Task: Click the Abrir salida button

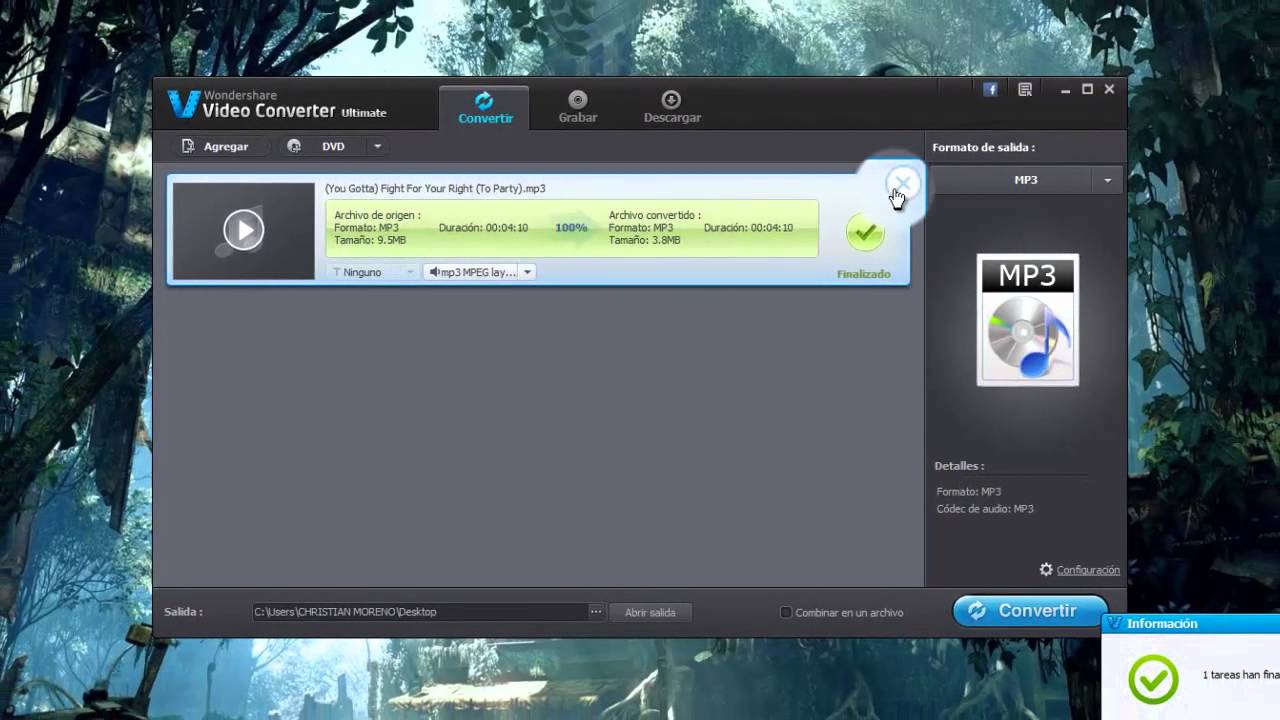Action: pos(650,612)
